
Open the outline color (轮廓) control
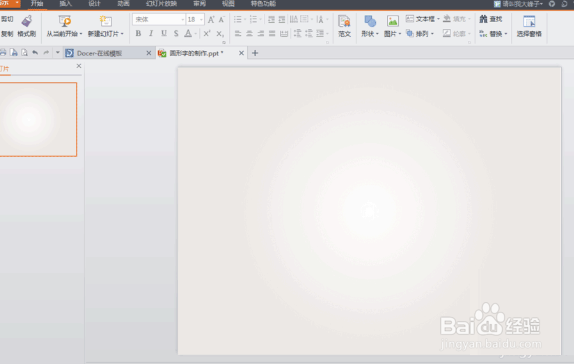(456, 34)
